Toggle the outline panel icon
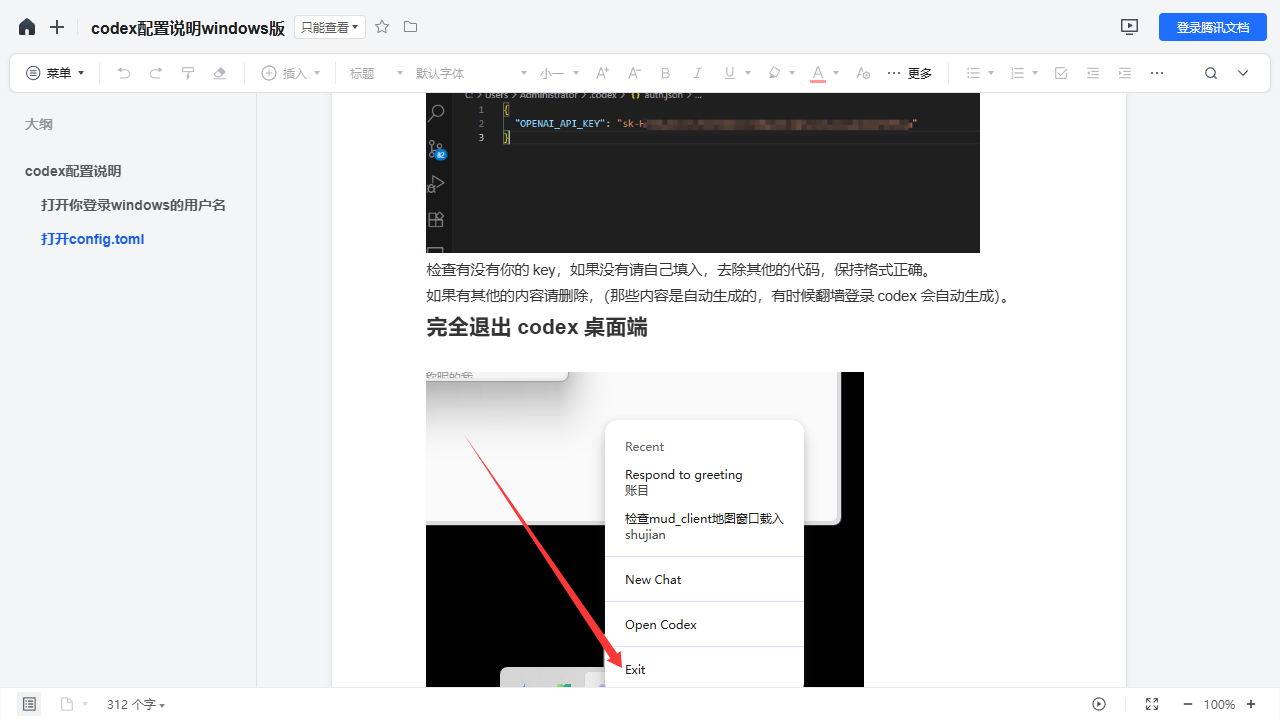 29,704
